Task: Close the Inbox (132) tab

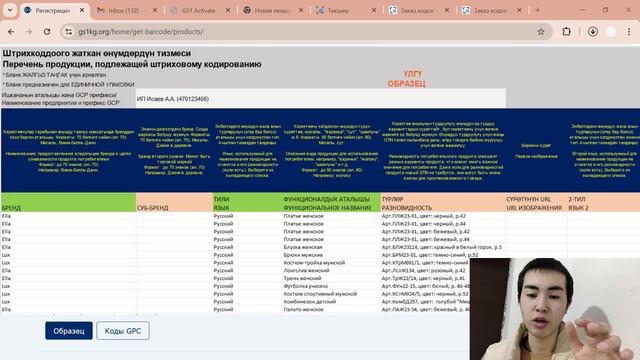Action: coord(155,10)
